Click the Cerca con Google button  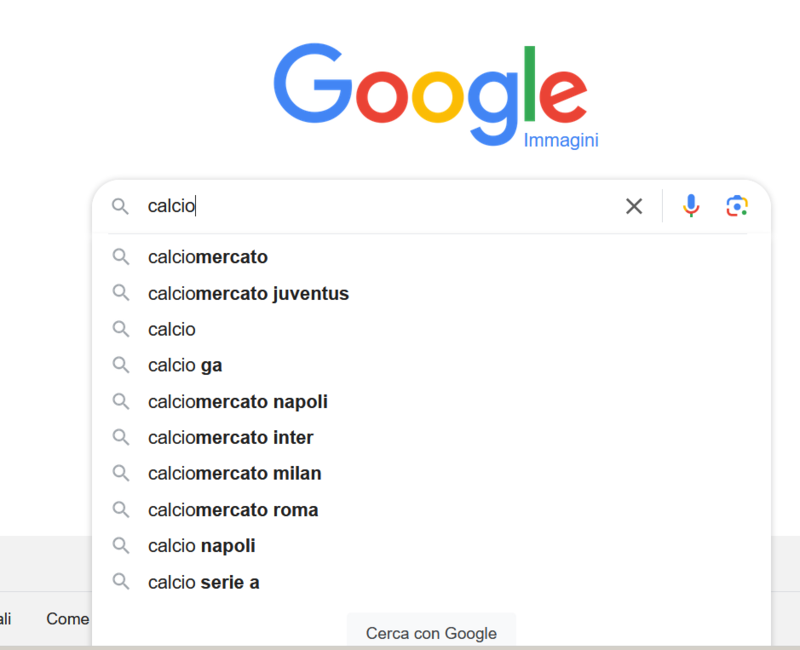click(x=431, y=633)
